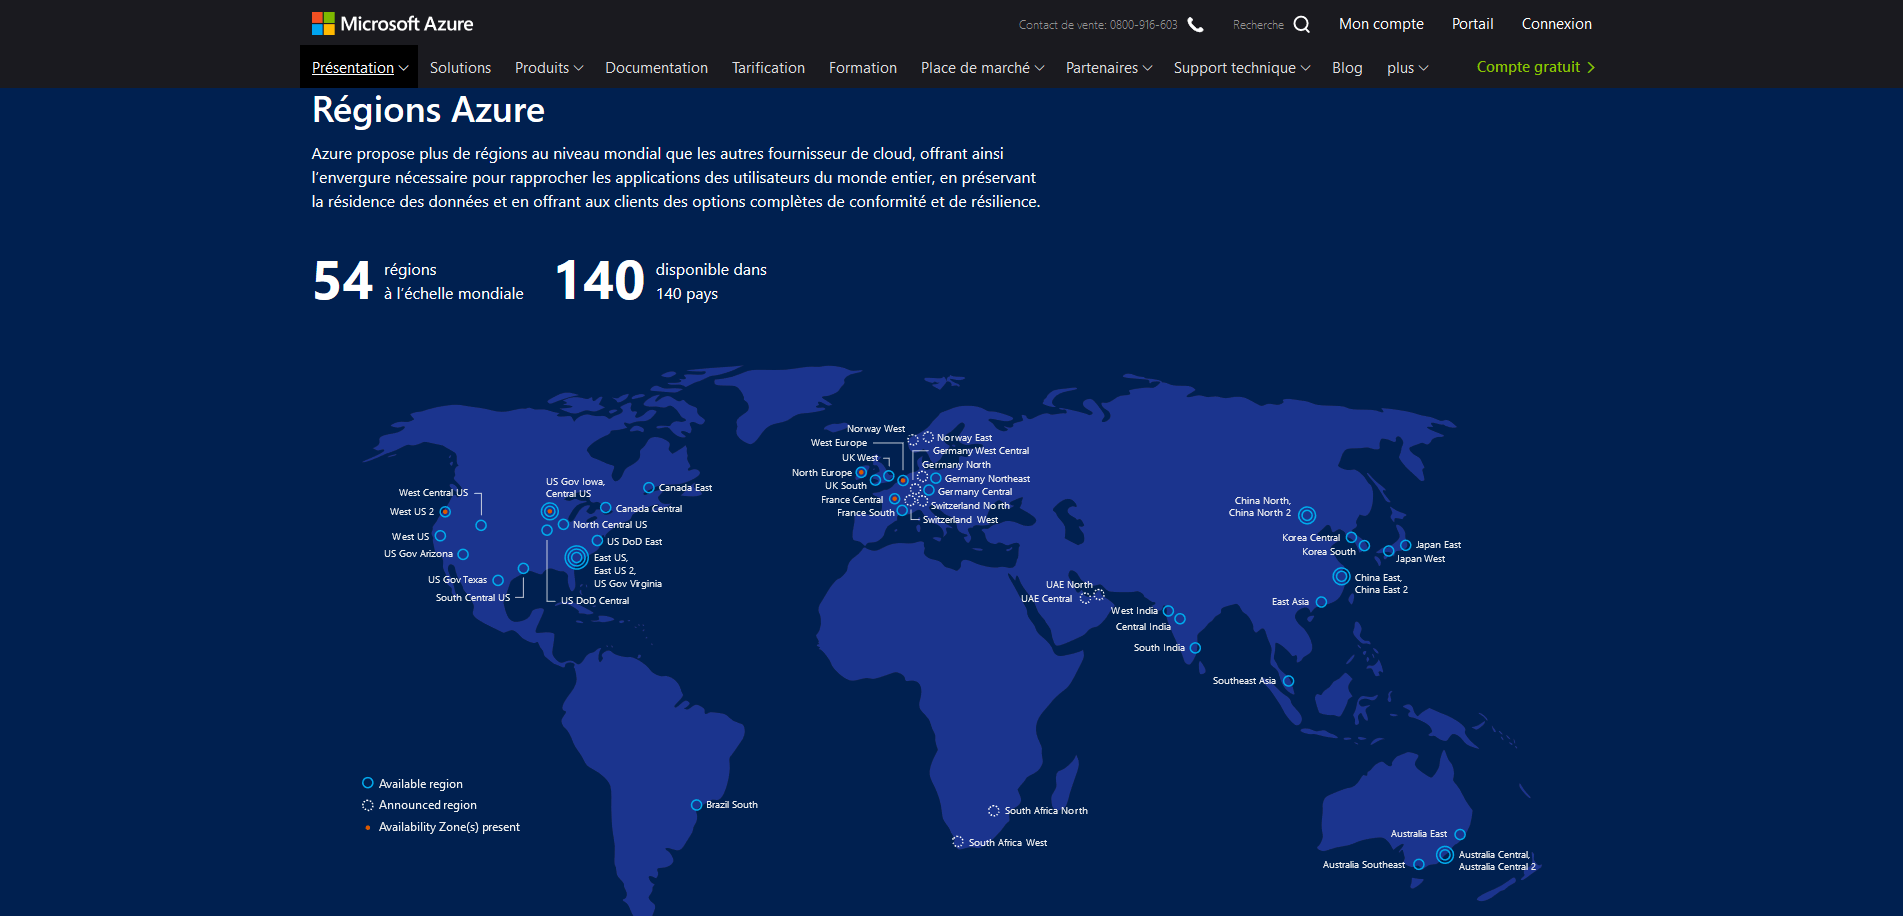Select the China North cluster marker

tap(1307, 515)
